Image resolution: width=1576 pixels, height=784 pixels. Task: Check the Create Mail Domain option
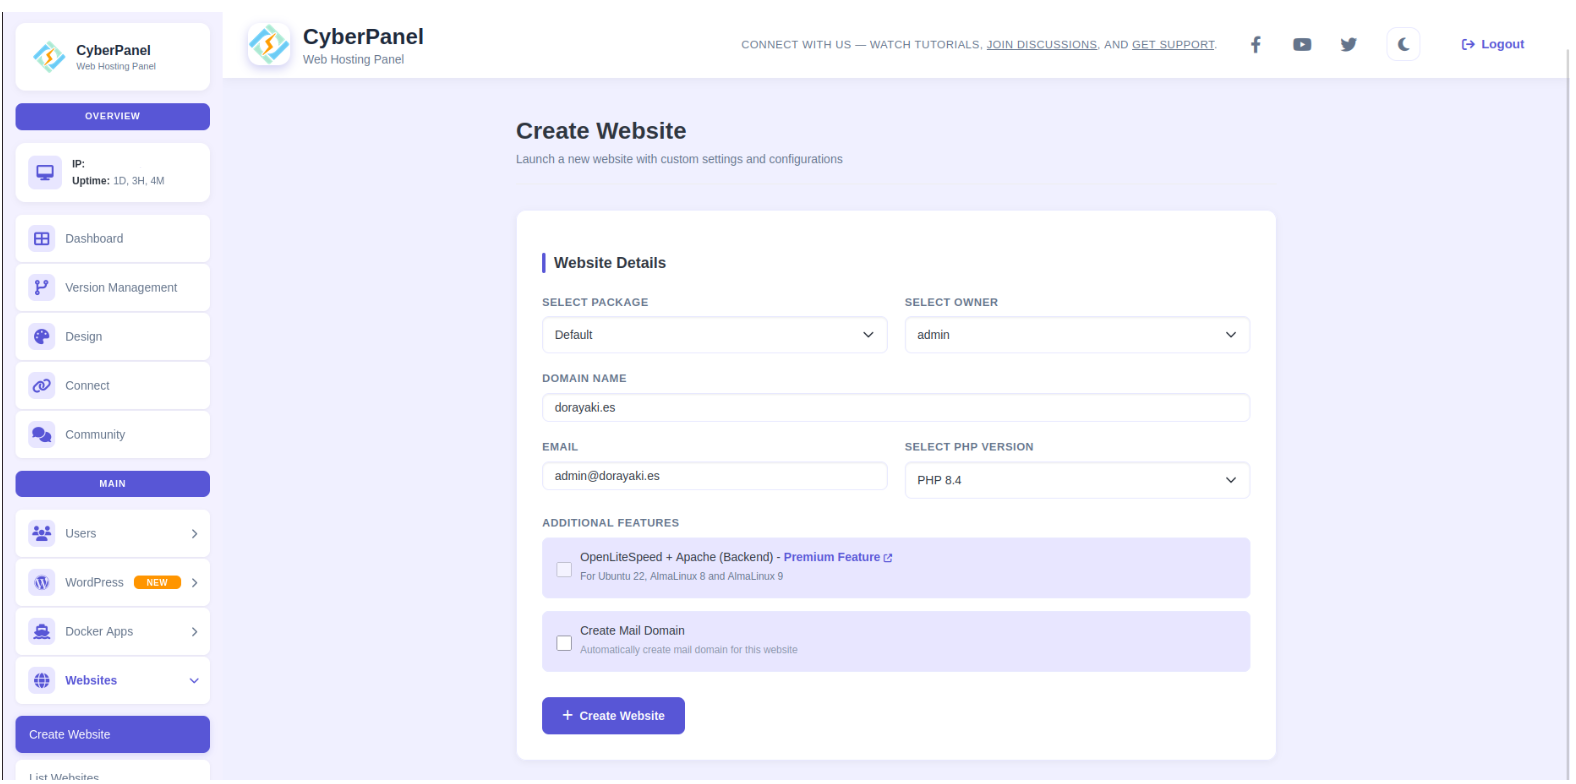coord(564,643)
